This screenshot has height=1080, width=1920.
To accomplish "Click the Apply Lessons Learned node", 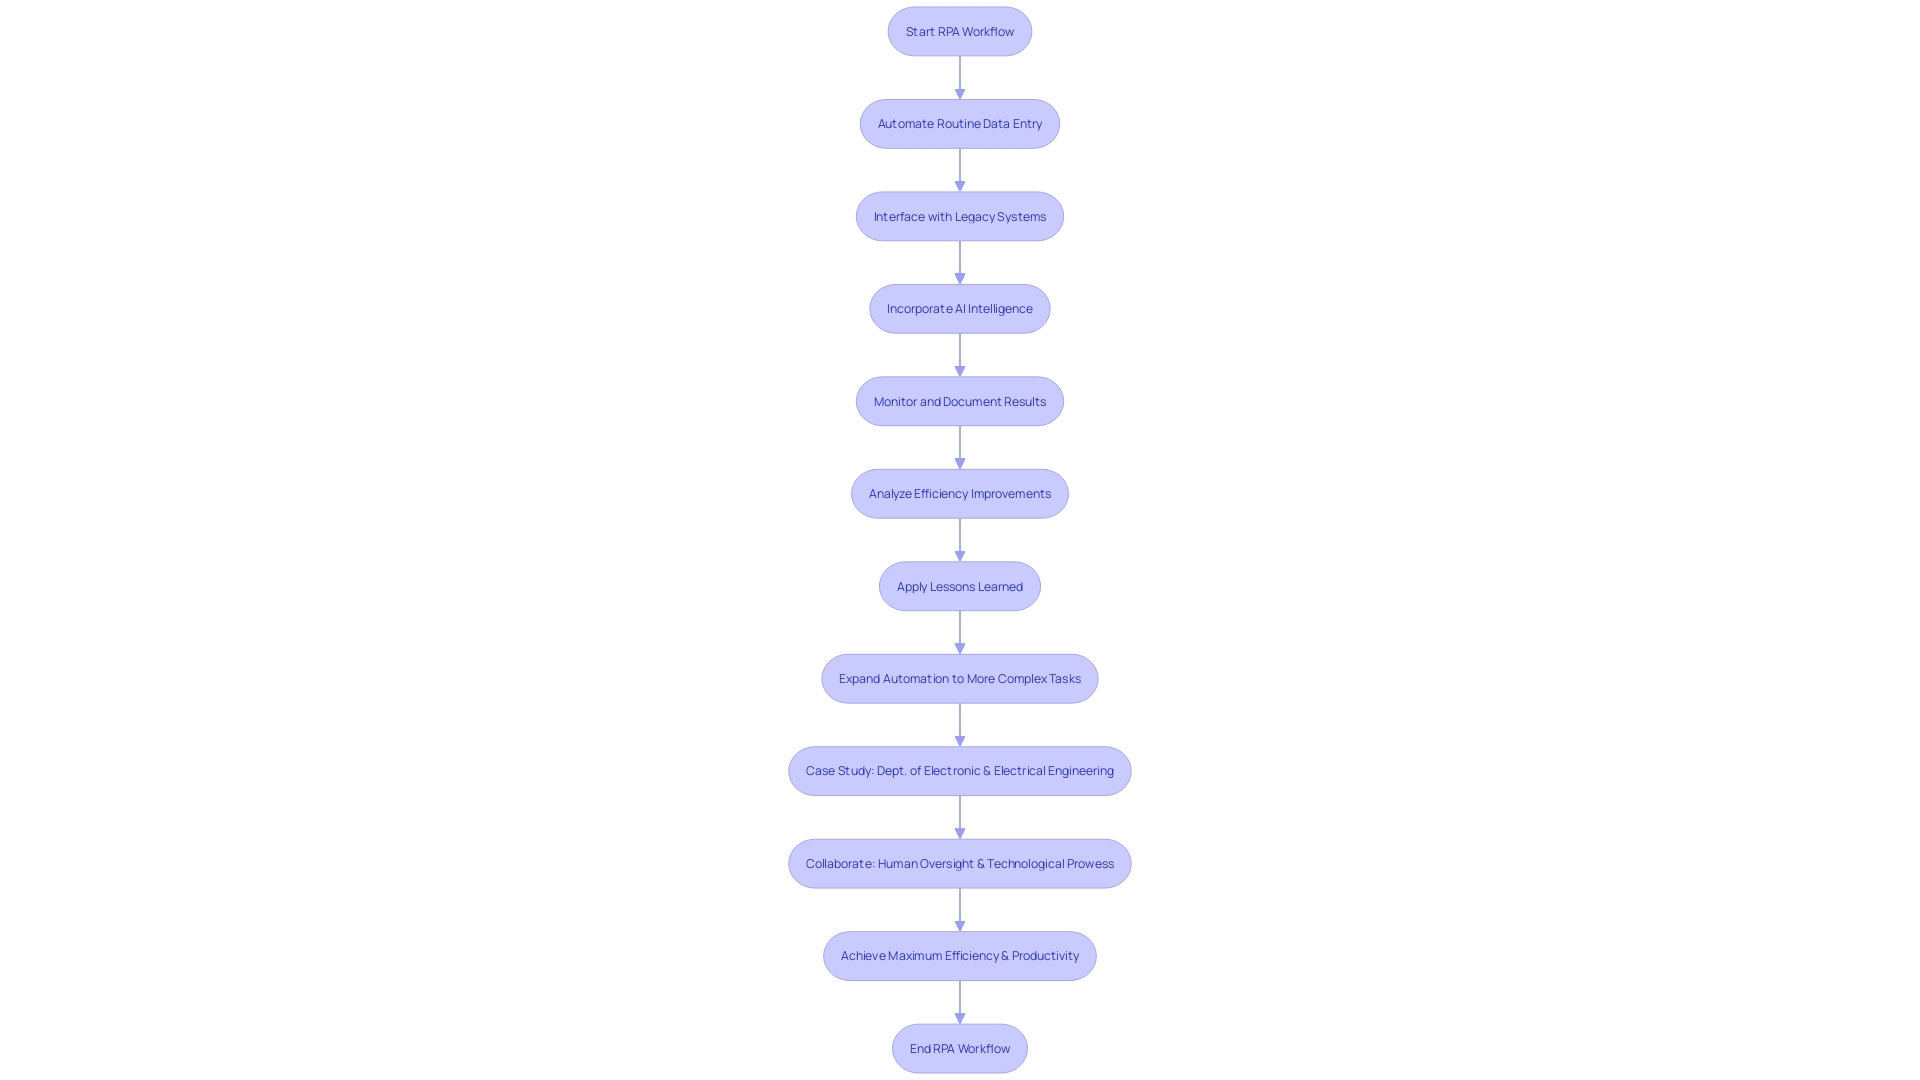I will click(x=960, y=585).
